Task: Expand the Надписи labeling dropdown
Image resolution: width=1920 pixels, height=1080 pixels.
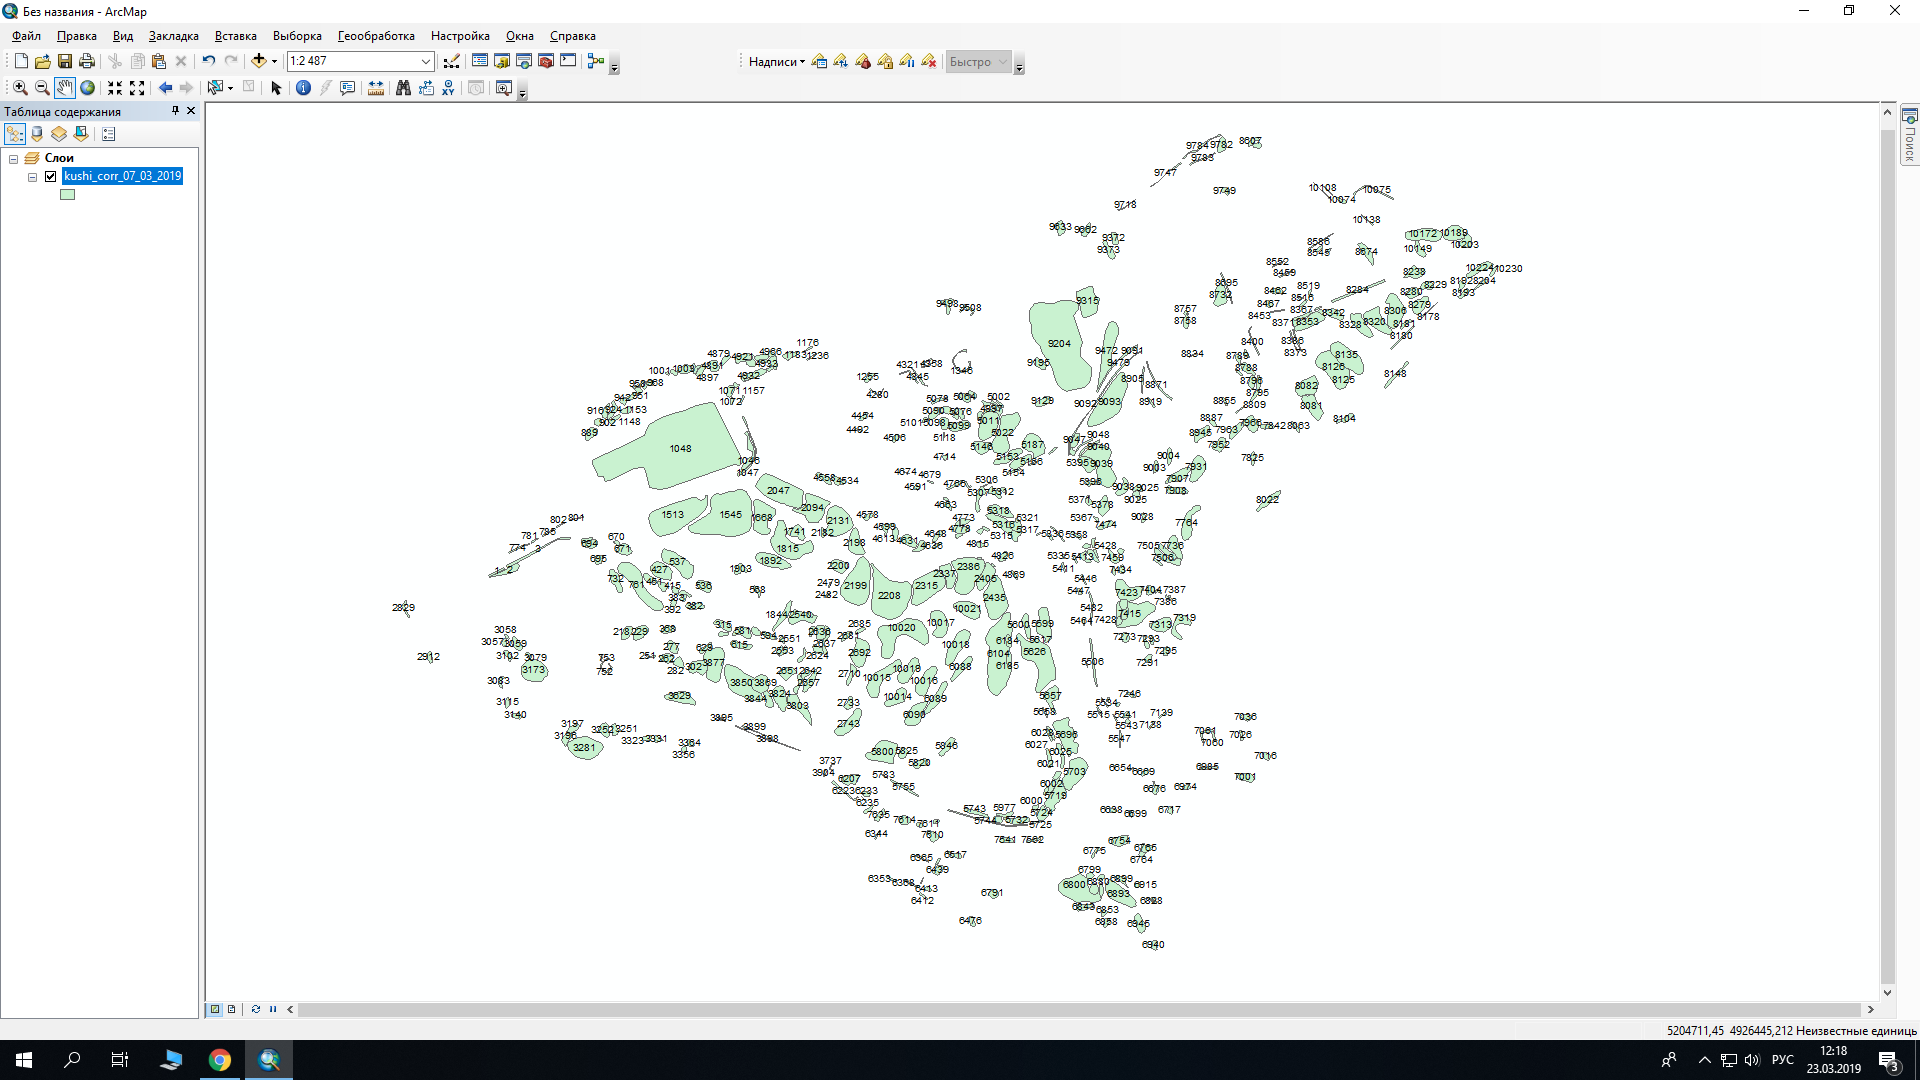Action: pos(777,62)
